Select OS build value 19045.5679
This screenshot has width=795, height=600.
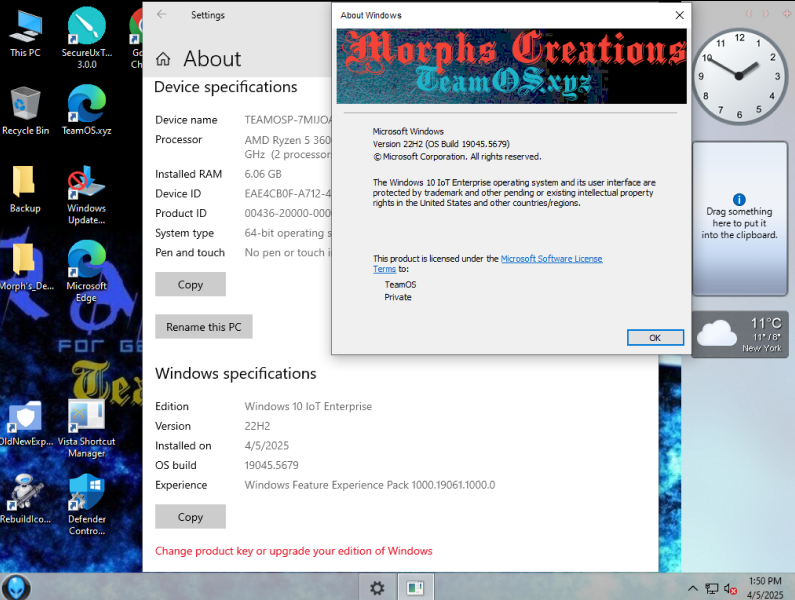click(271, 465)
